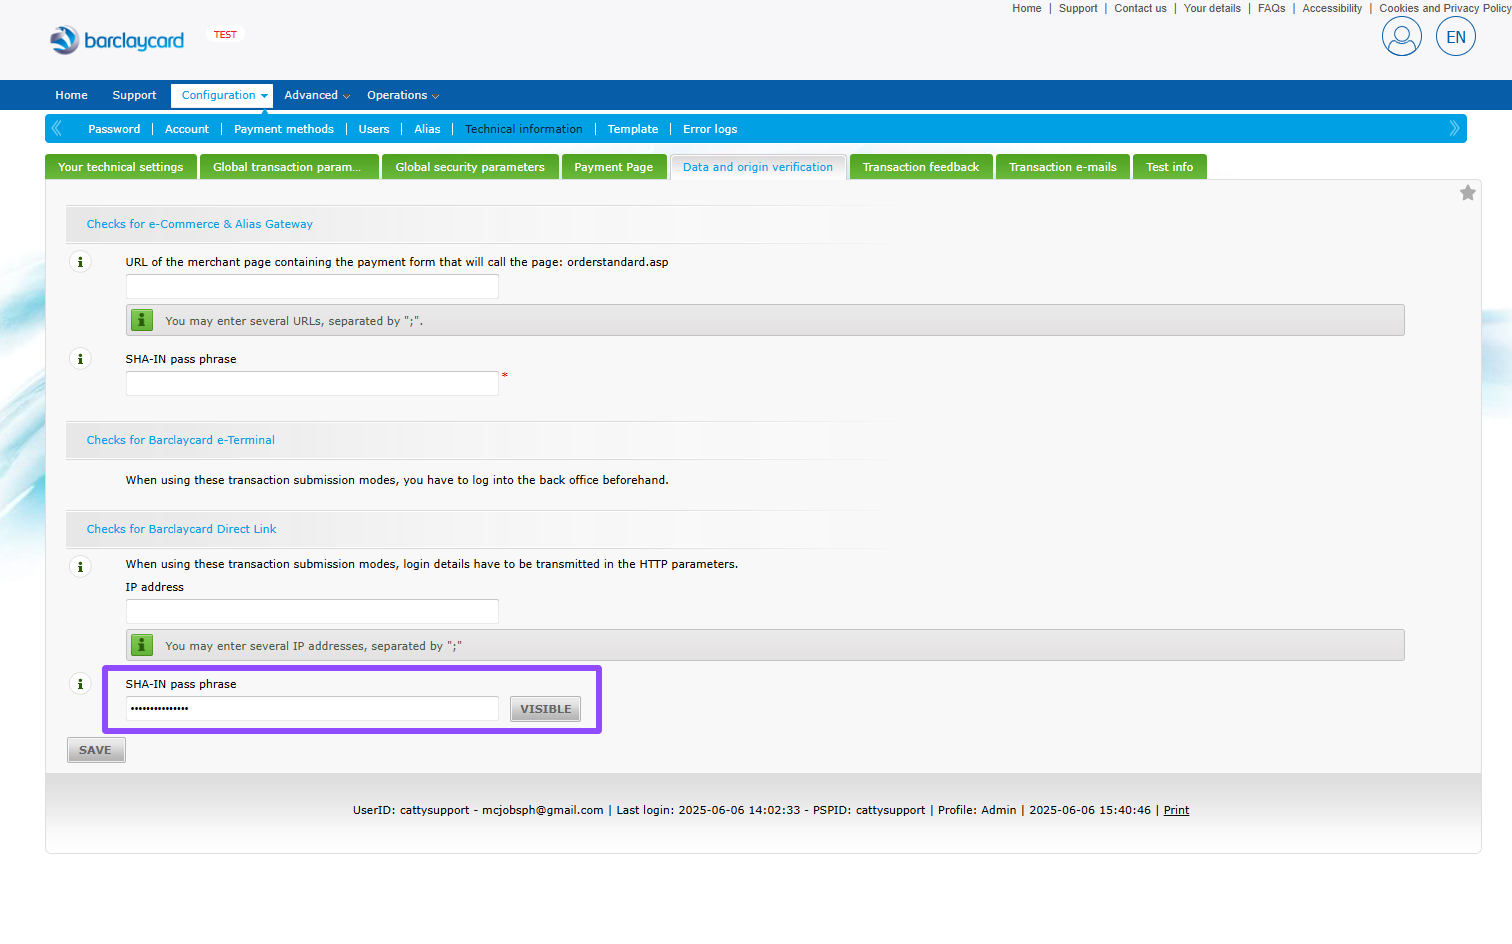Click the Checks for Barclaycard Direct Link heading

[181, 529]
